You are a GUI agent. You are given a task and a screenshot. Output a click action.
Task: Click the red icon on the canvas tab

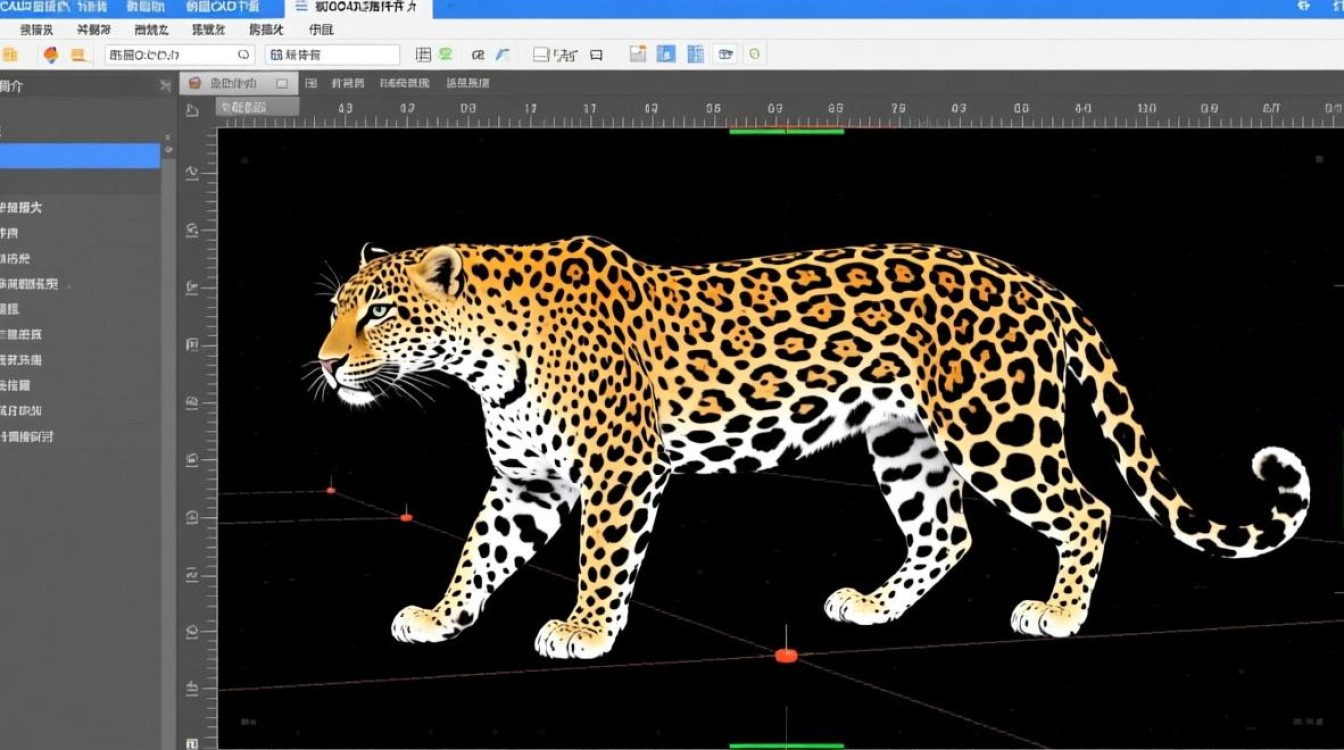(x=195, y=84)
